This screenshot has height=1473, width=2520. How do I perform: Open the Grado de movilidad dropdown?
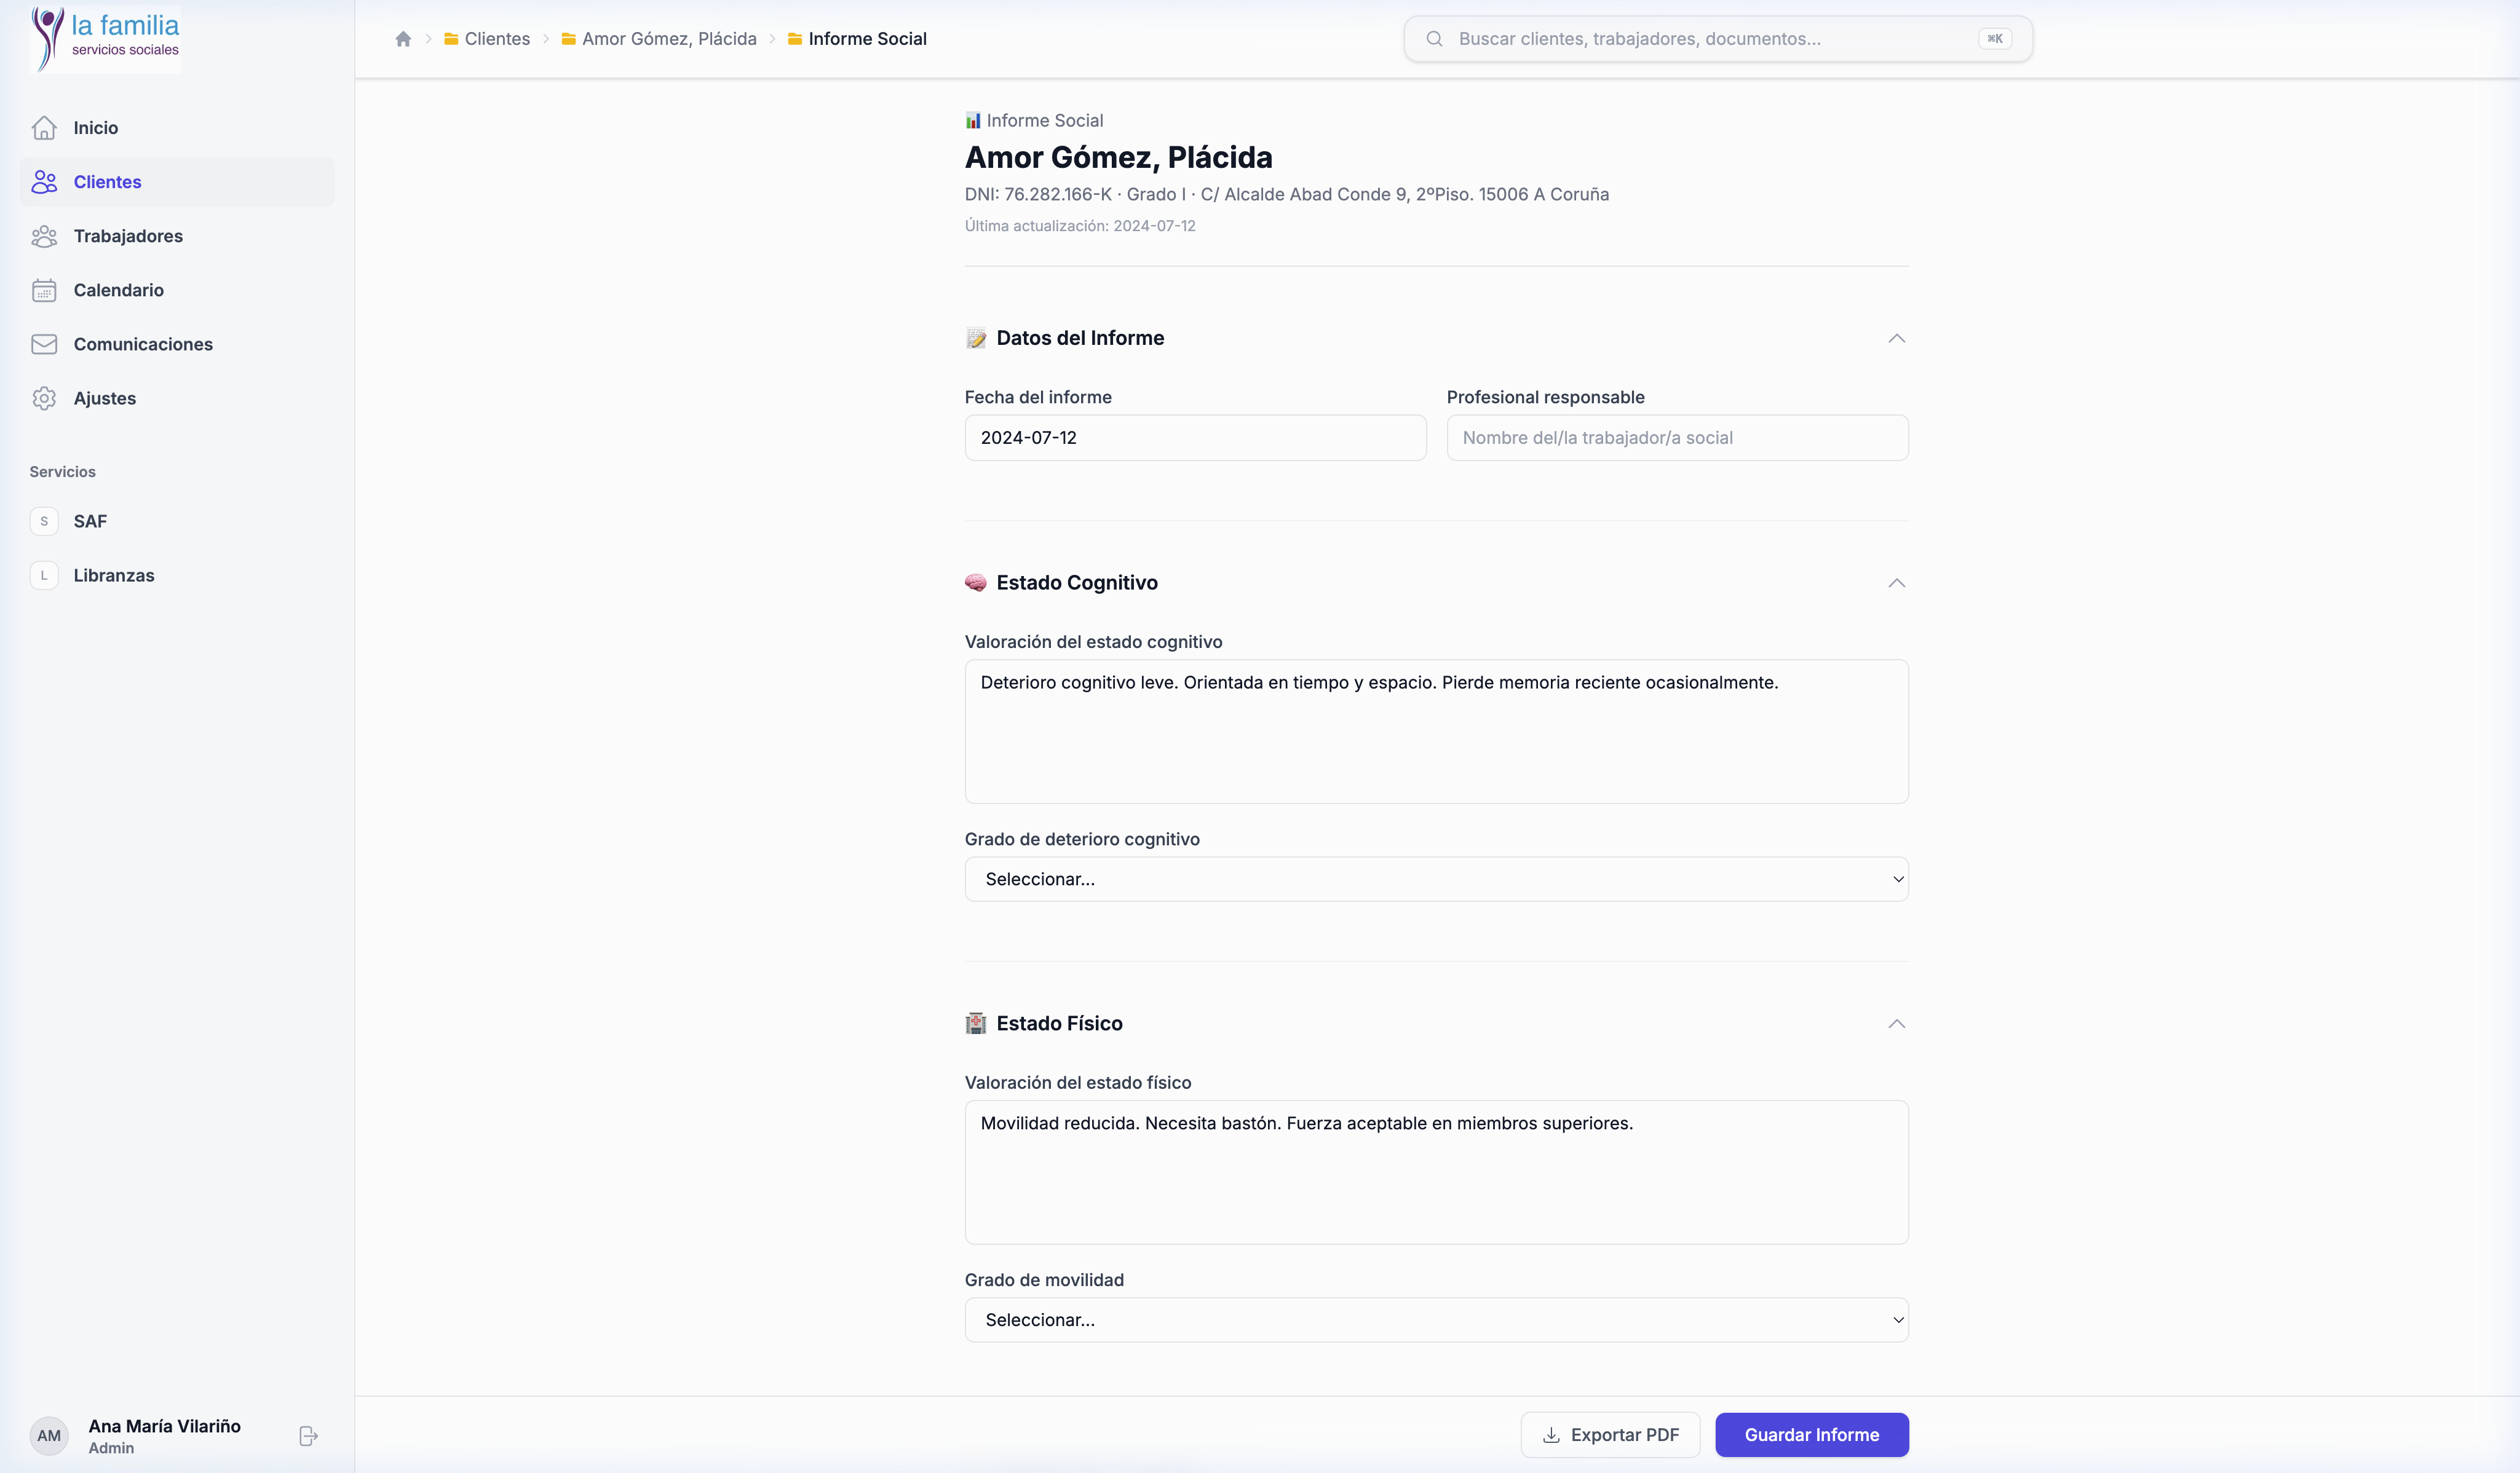tap(1436, 1320)
